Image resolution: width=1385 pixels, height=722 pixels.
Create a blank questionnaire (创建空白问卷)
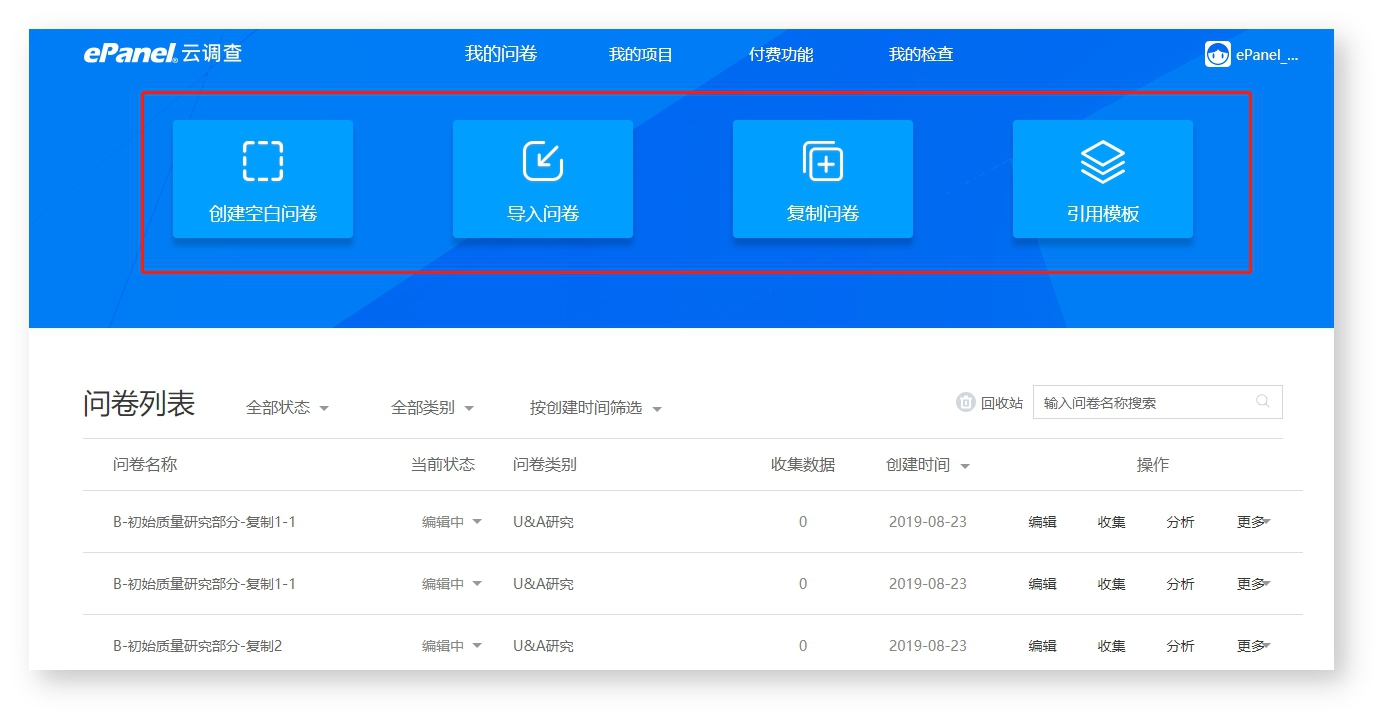point(263,179)
